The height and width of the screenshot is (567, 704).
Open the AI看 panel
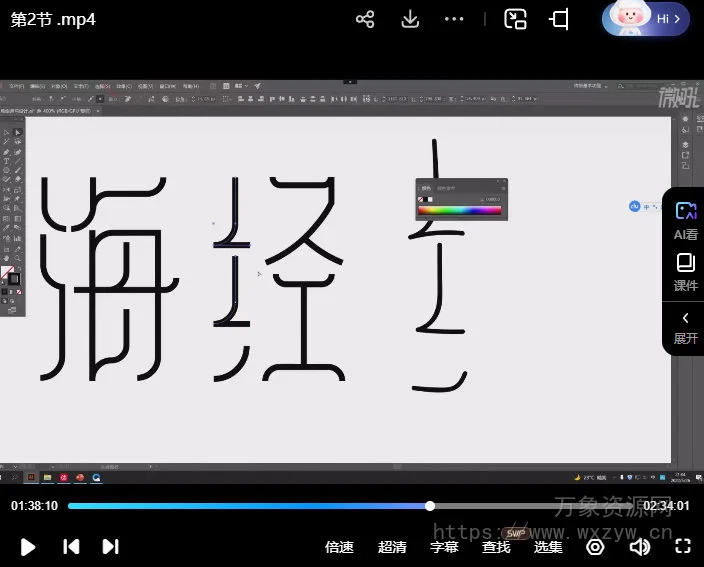pos(685,220)
